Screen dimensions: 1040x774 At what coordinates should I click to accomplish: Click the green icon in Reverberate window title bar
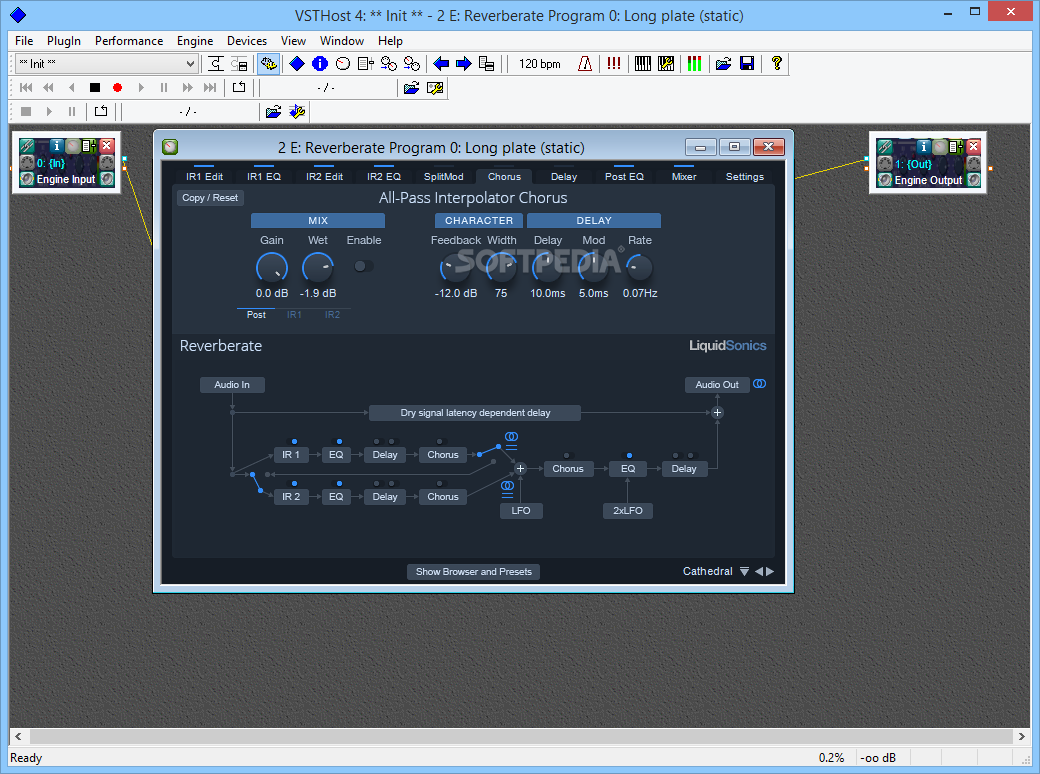170,147
